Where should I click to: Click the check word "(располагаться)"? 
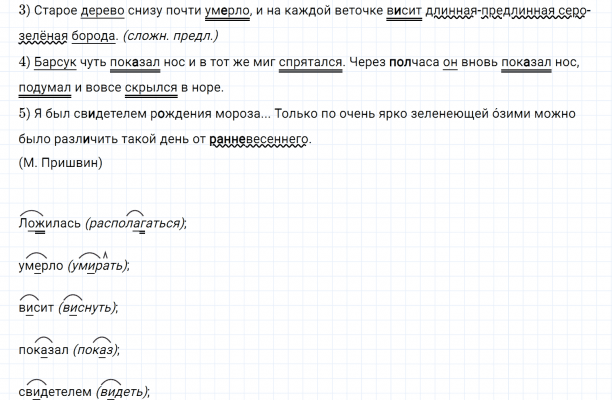[136, 223]
